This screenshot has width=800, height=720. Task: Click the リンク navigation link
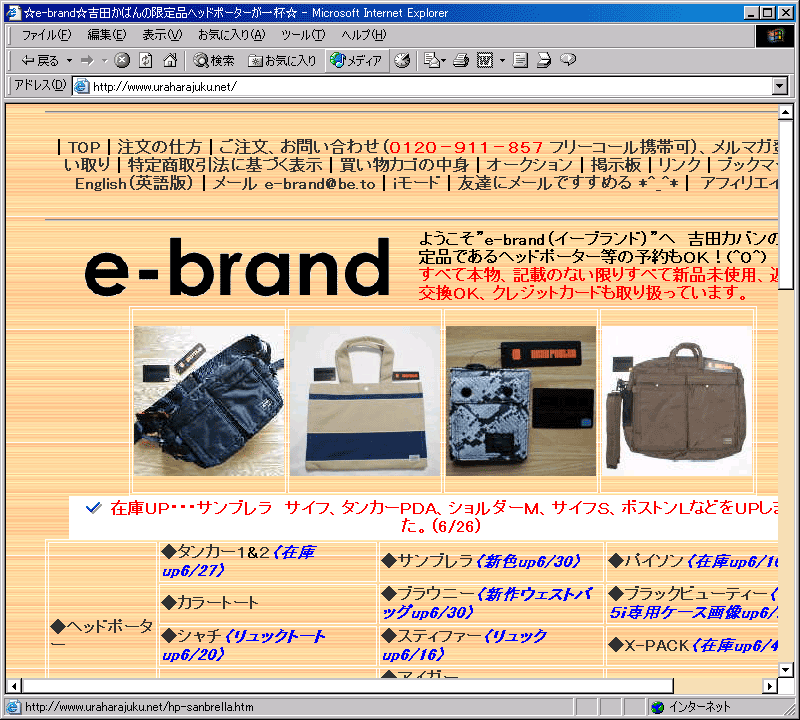click(x=680, y=165)
